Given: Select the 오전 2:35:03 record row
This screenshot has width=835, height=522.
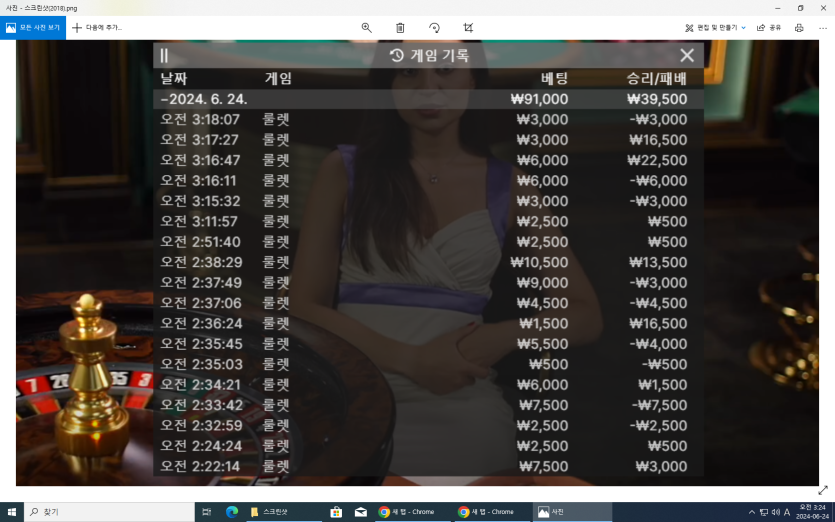Looking at the screenshot, I should click(428, 364).
